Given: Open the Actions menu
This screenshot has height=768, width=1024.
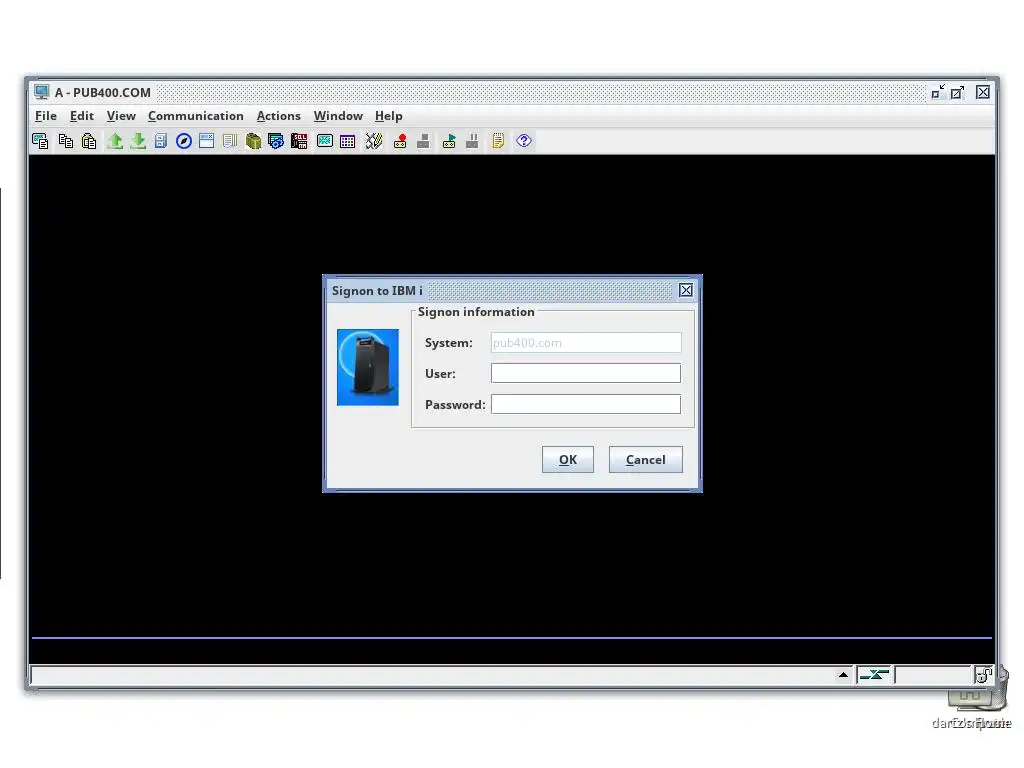Looking at the screenshot, I should tap(278, 116).
